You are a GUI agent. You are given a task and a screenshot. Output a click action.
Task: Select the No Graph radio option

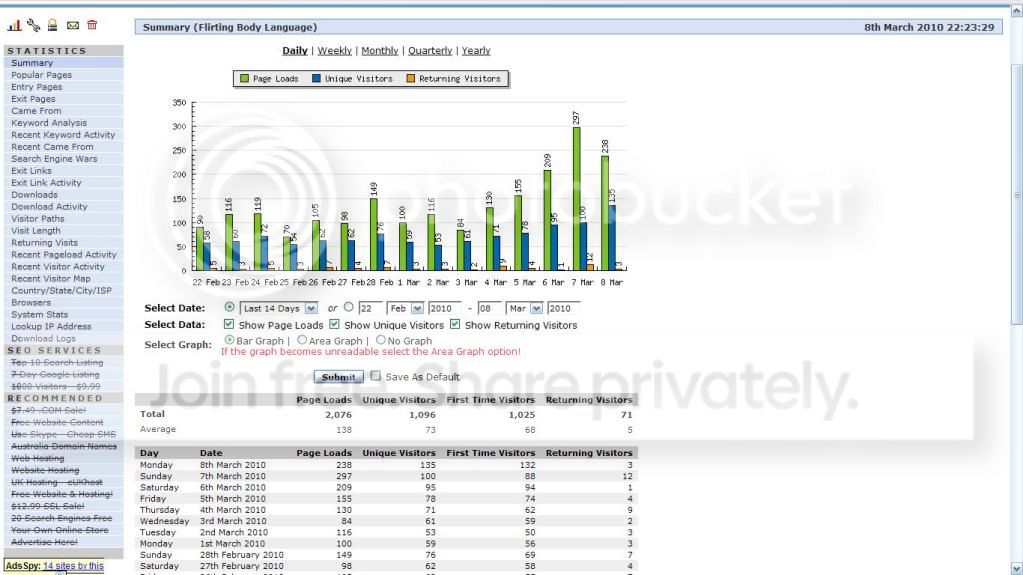click(380, 339)
